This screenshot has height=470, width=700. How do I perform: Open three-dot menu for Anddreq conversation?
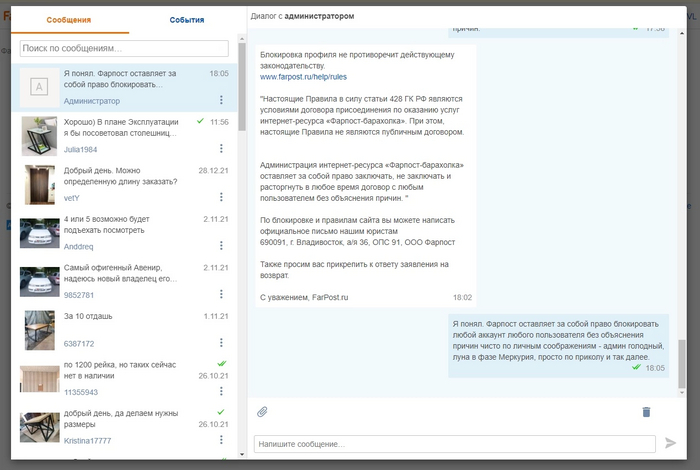tap(221, 246)
